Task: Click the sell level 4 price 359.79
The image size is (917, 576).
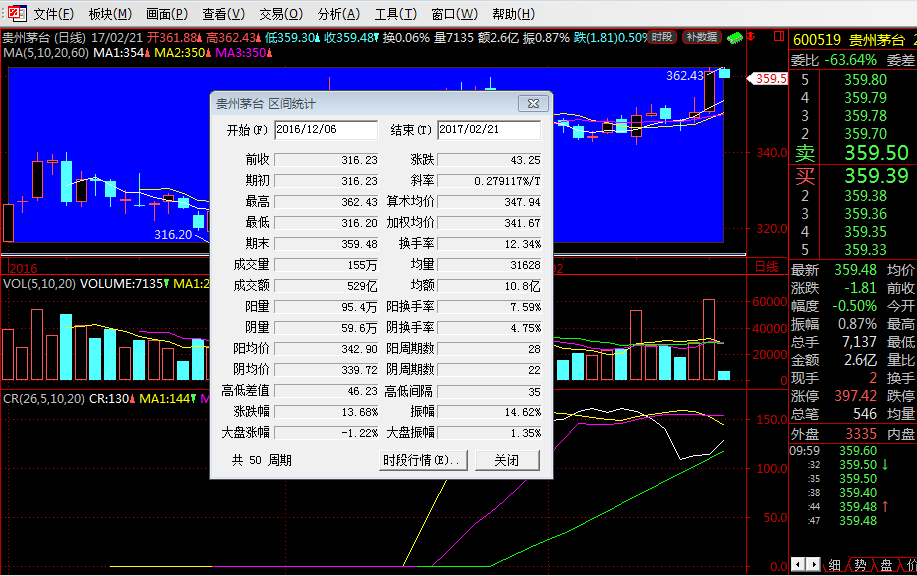Action: 865,98
